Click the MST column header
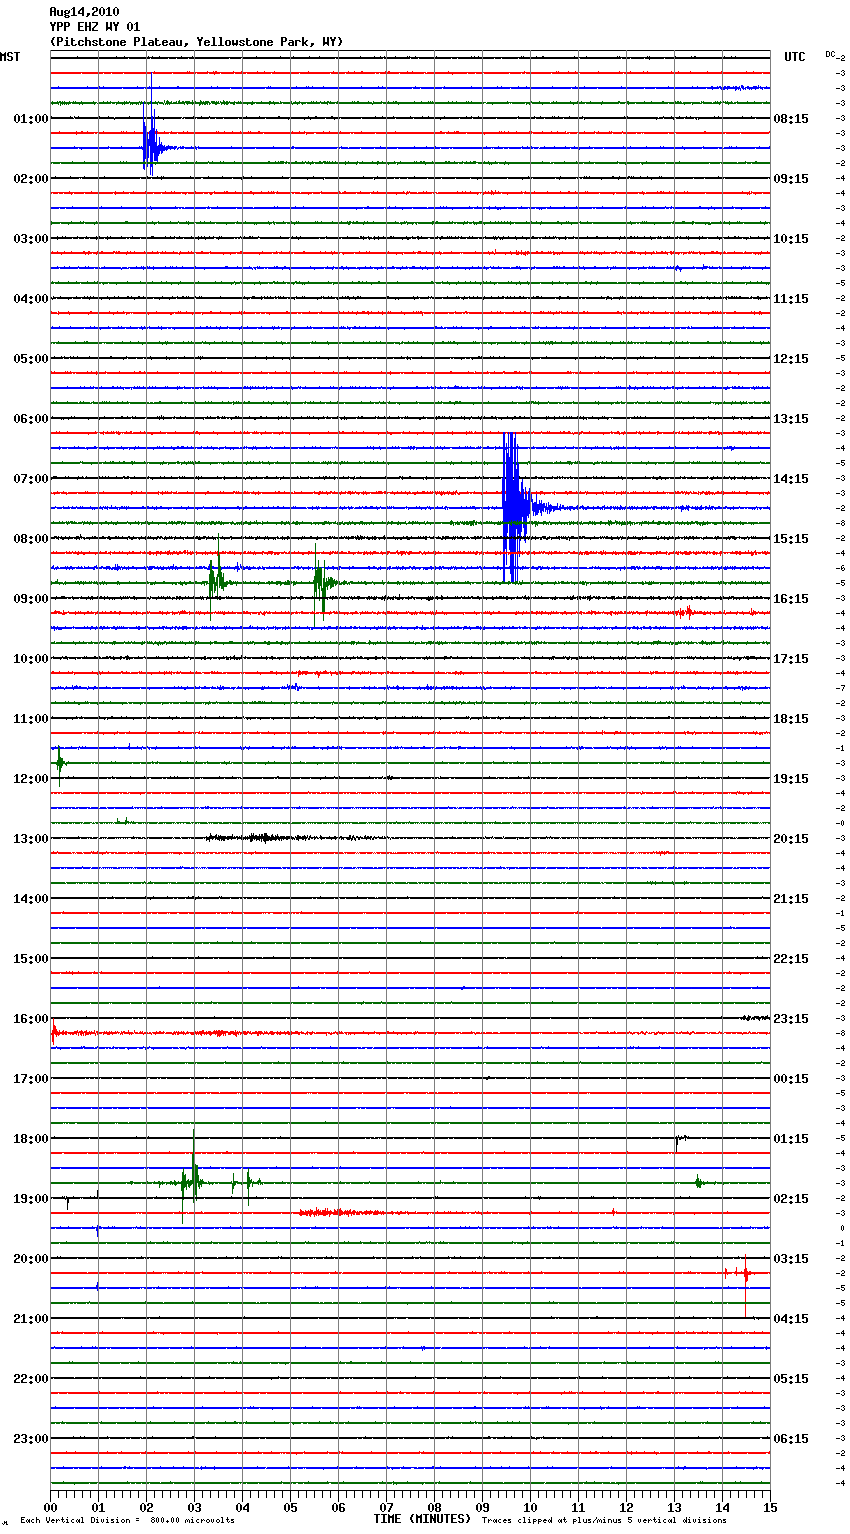The height and width of the screenshot is (1534, 850). (10, 57)
